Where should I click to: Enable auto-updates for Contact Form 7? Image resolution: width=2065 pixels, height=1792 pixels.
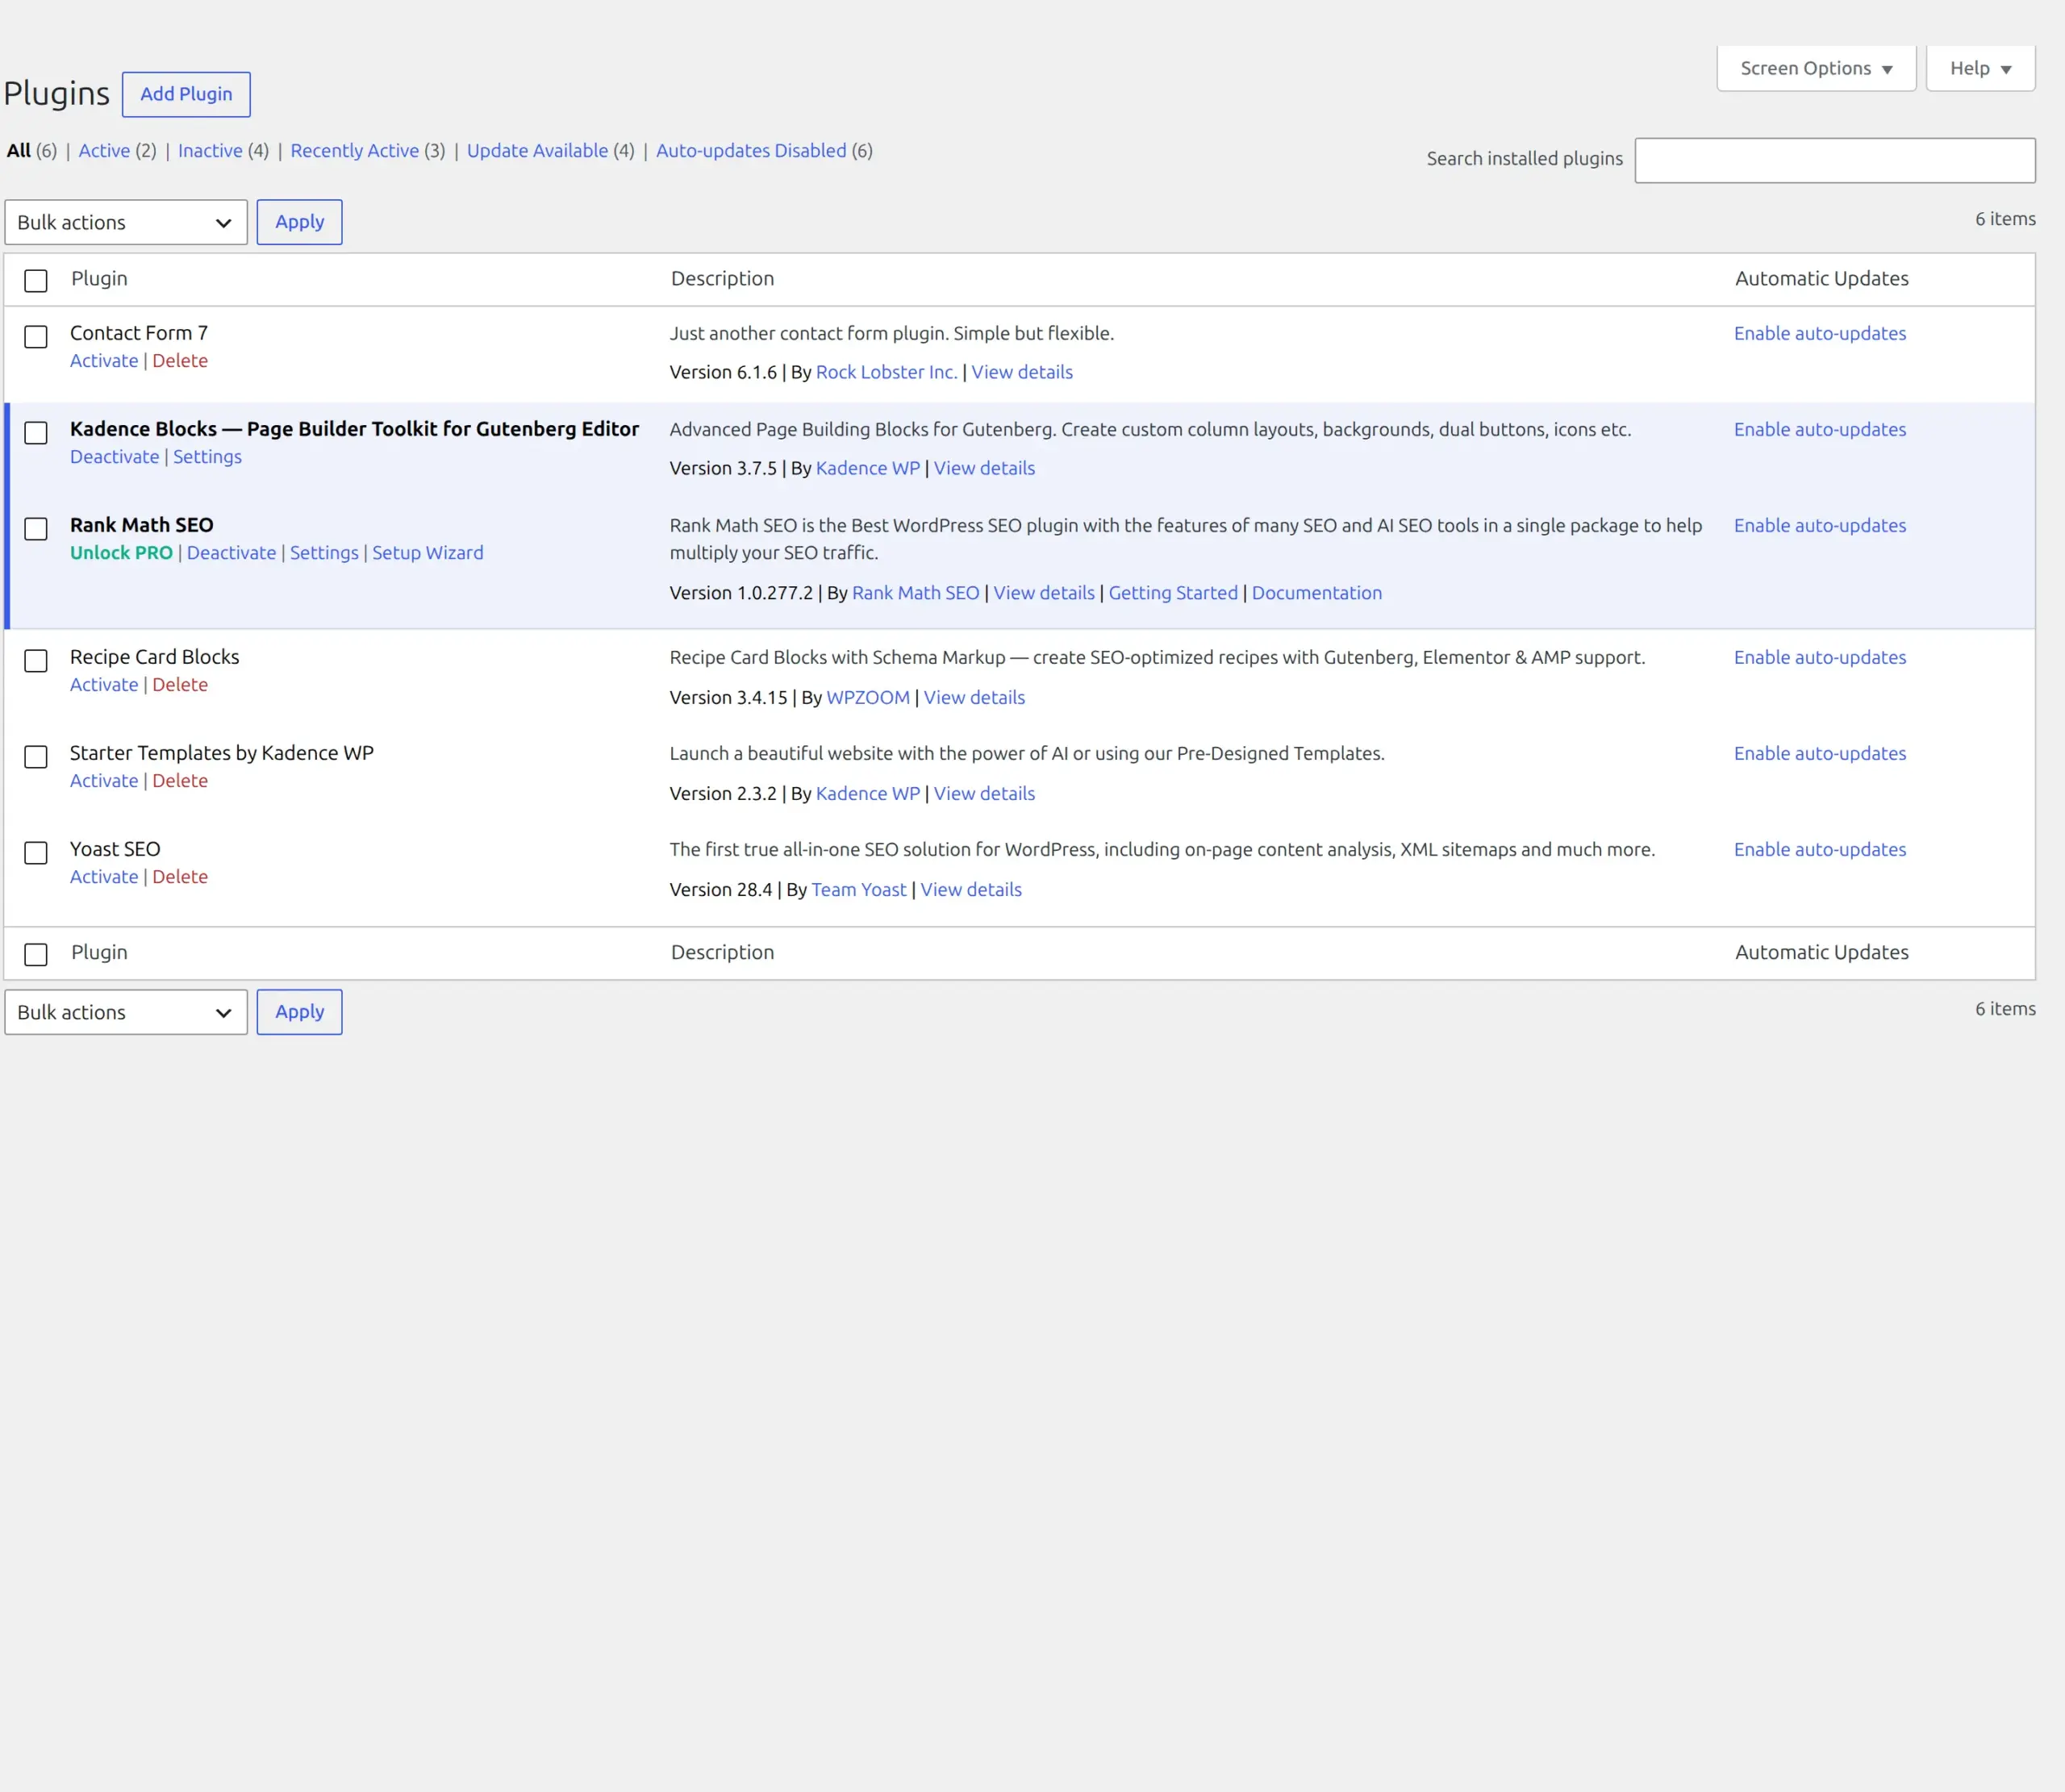point(1820,333)
